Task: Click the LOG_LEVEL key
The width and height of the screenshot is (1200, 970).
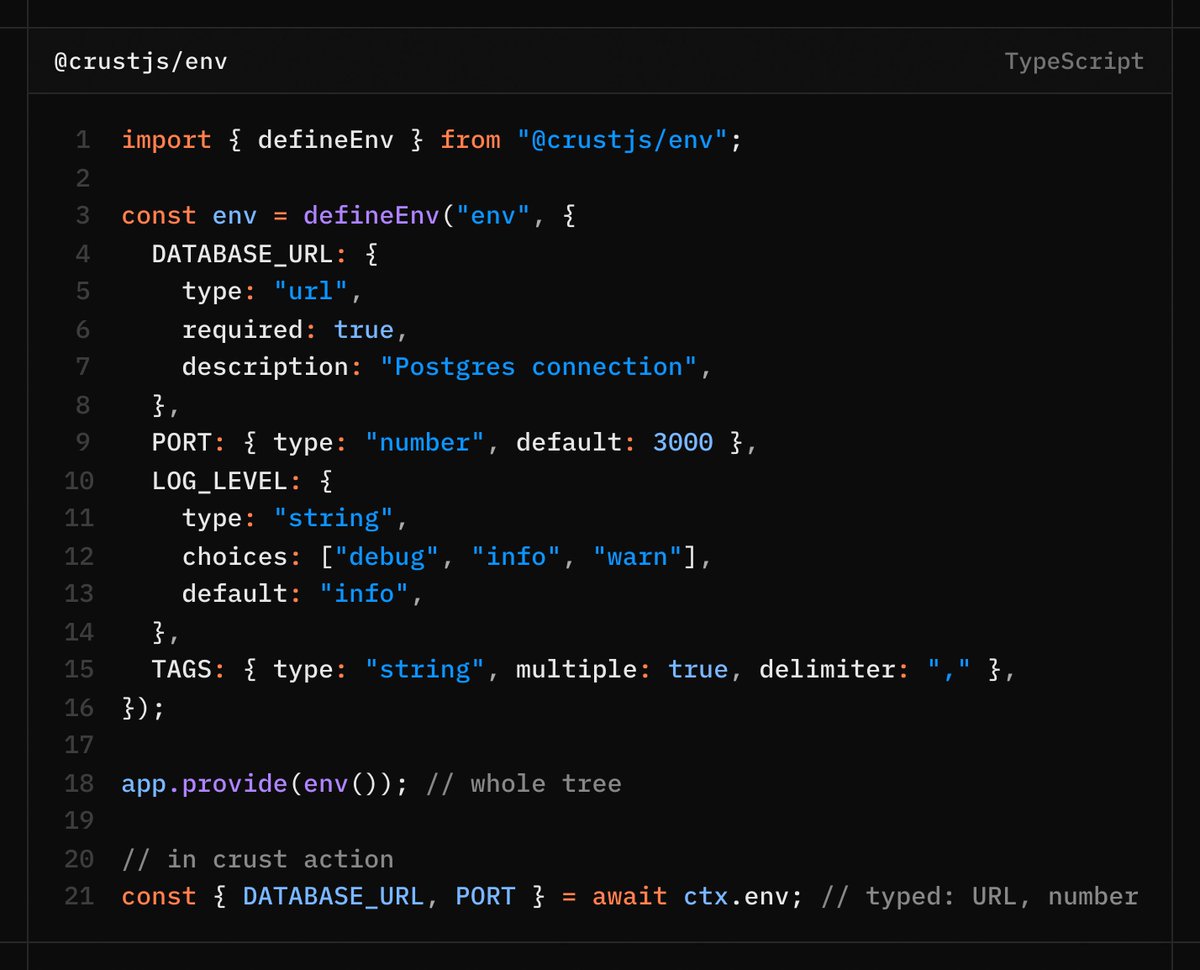Action: point(220,480)
